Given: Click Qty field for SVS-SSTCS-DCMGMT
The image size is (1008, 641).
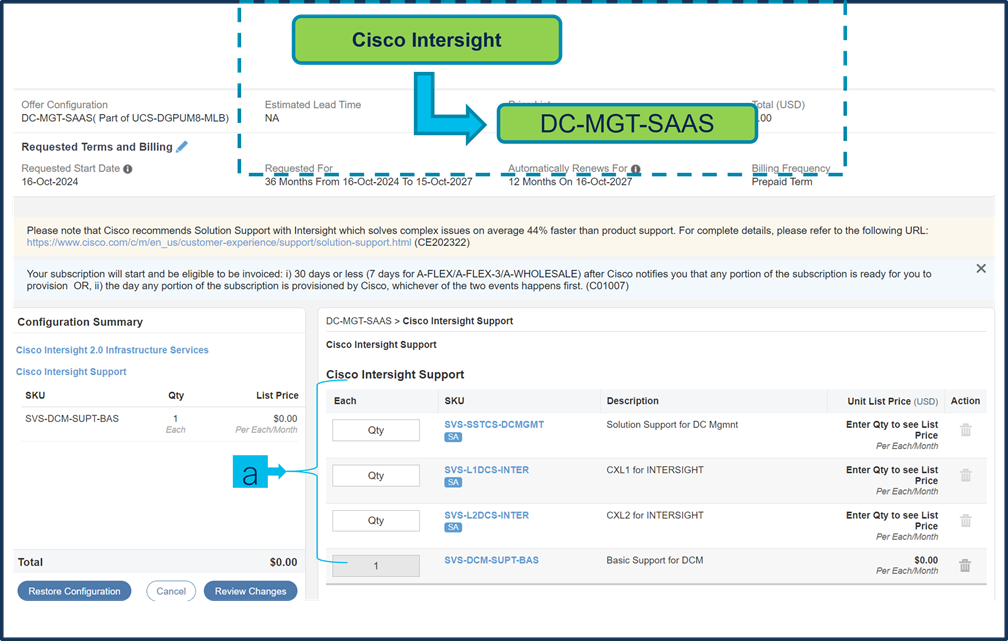Looking at the screenshot, I should (x=376, y=430).
